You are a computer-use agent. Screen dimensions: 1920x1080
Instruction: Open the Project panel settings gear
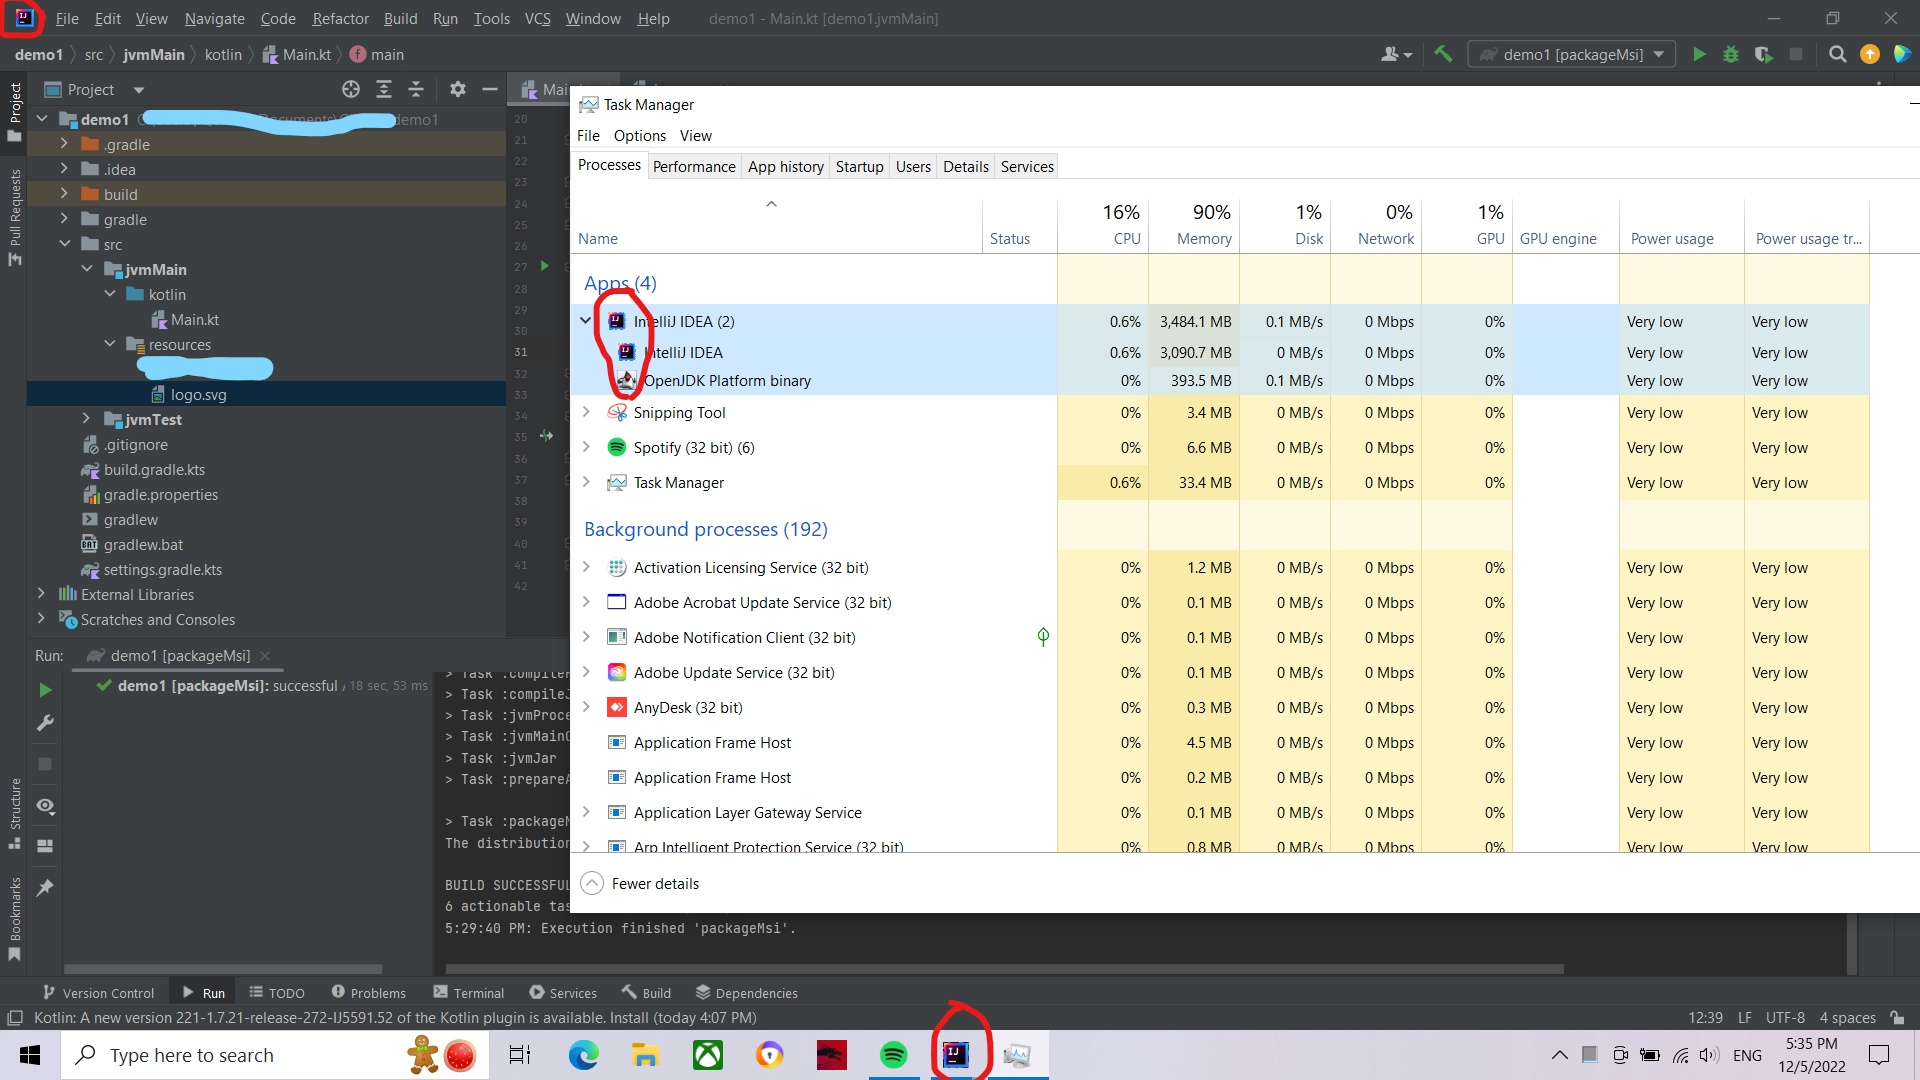tap(457, 89)
